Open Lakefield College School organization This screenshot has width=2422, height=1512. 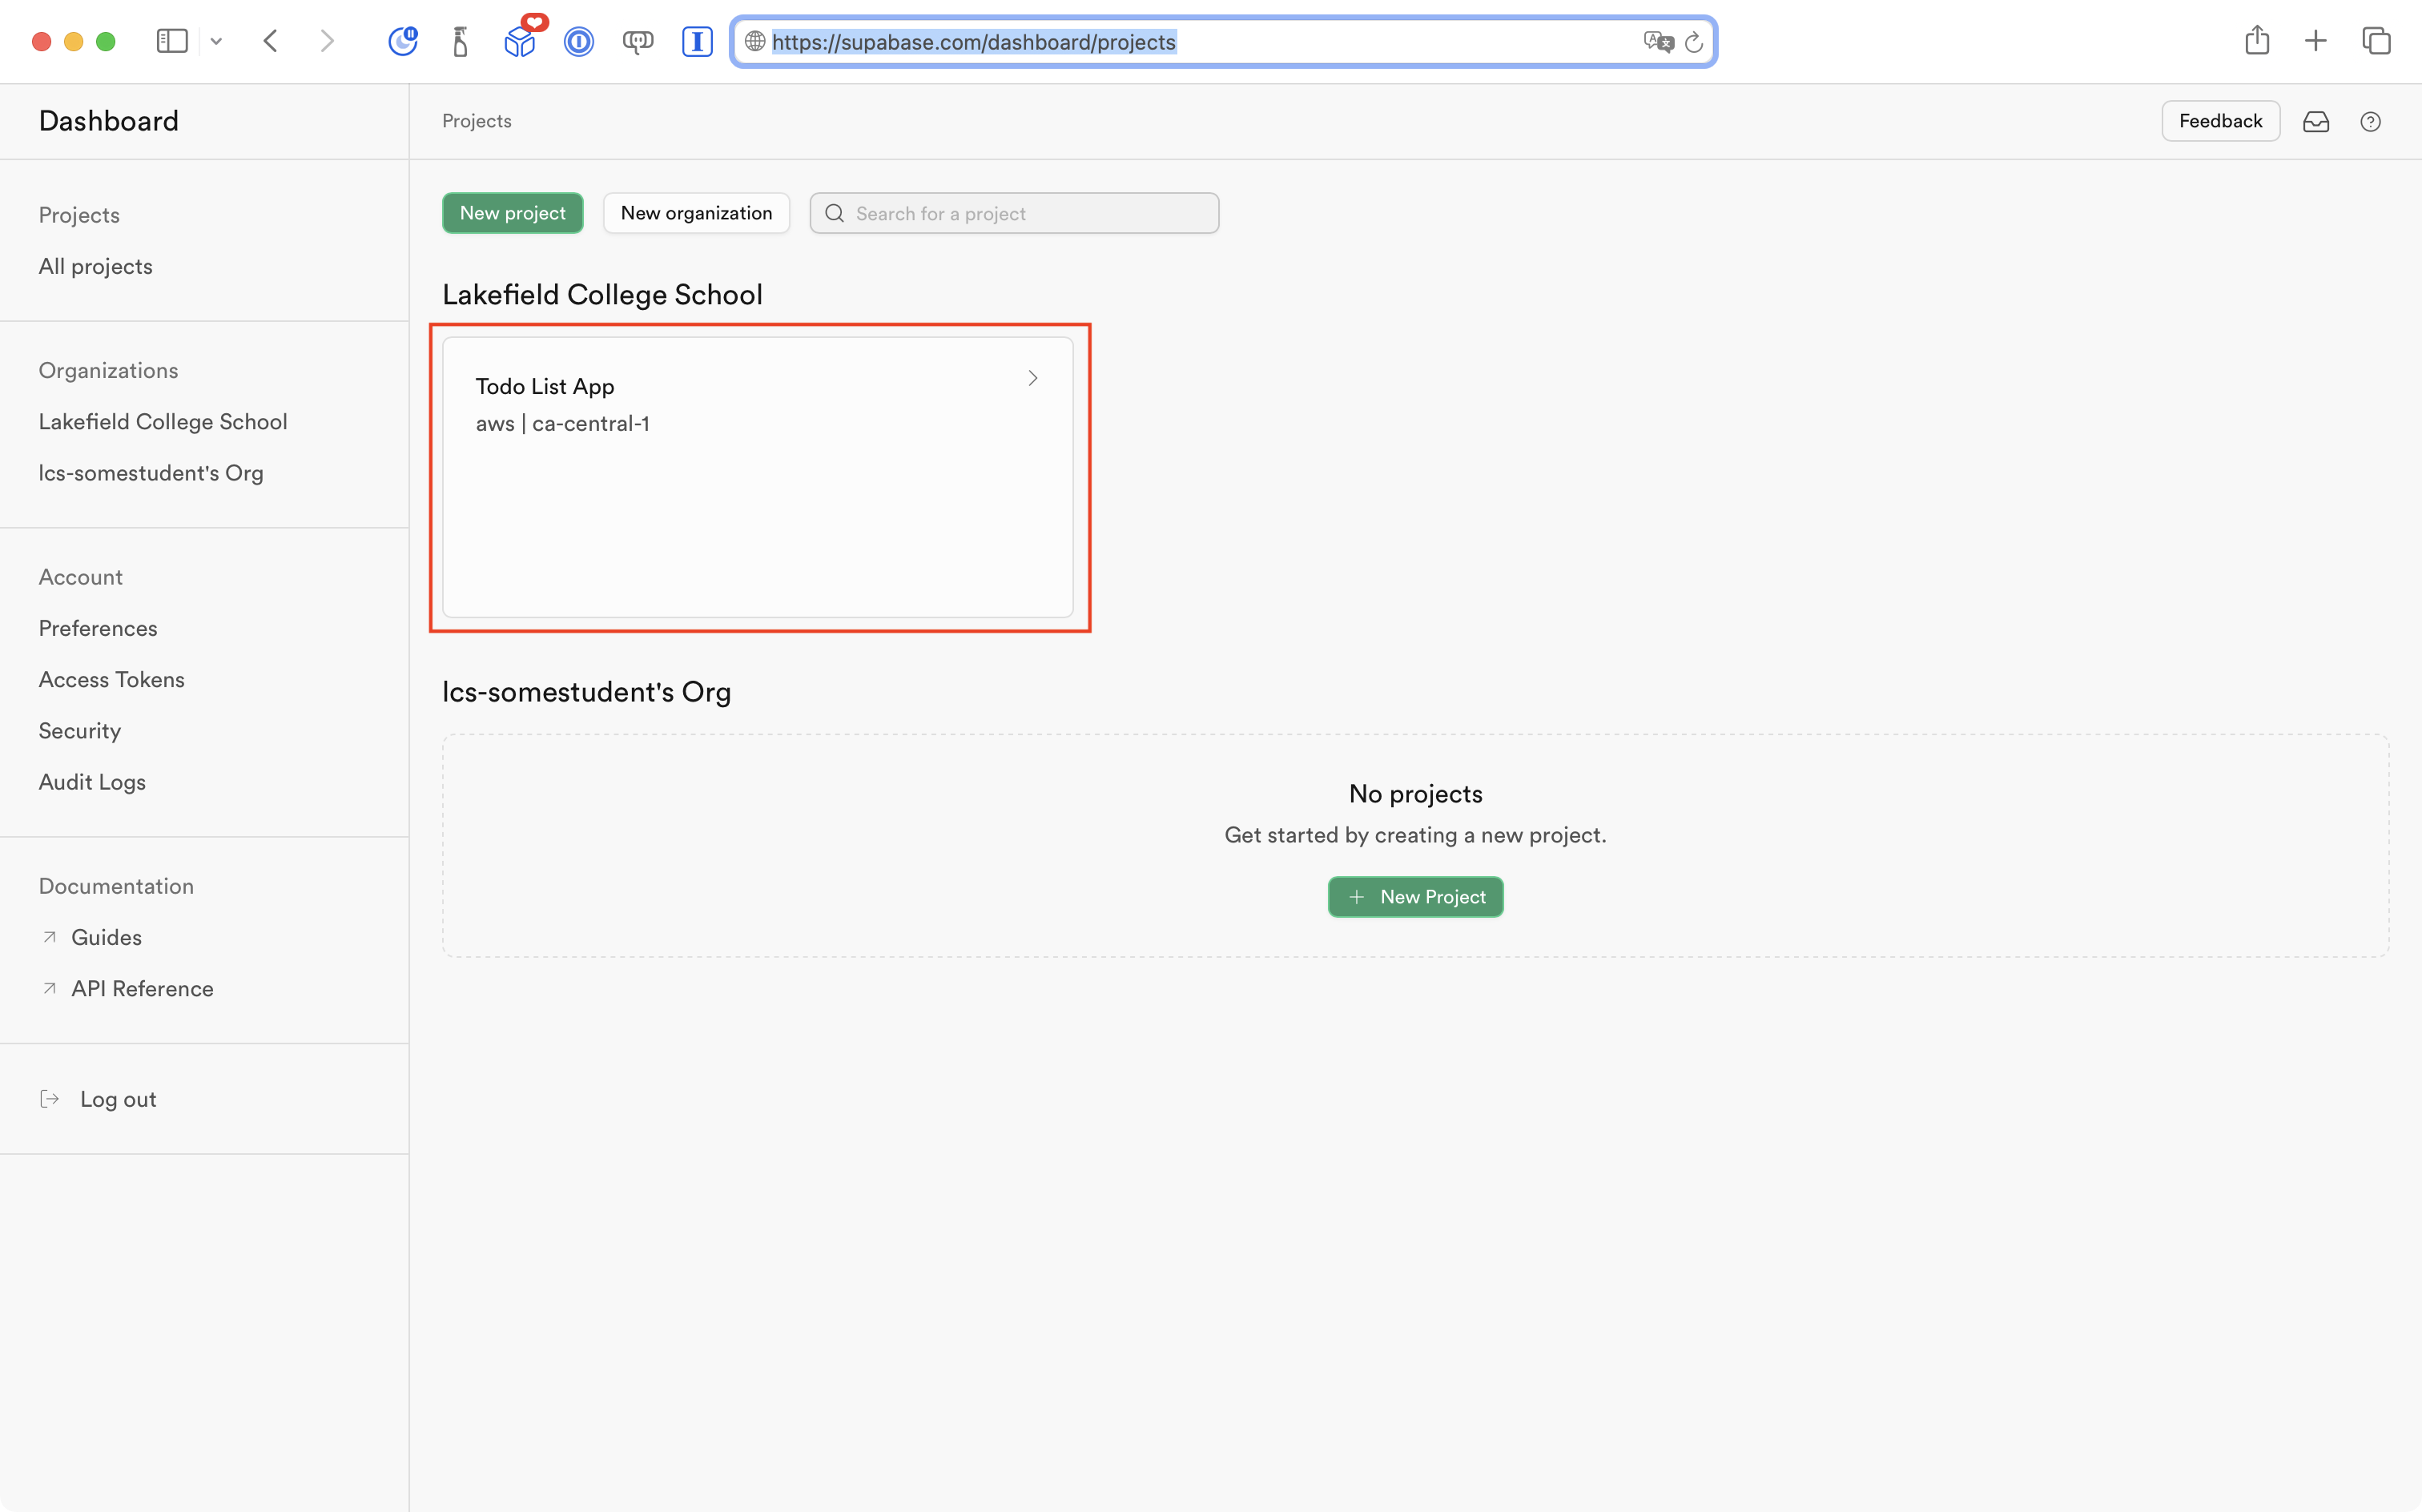pyautogui.click(x=163, y=421)
